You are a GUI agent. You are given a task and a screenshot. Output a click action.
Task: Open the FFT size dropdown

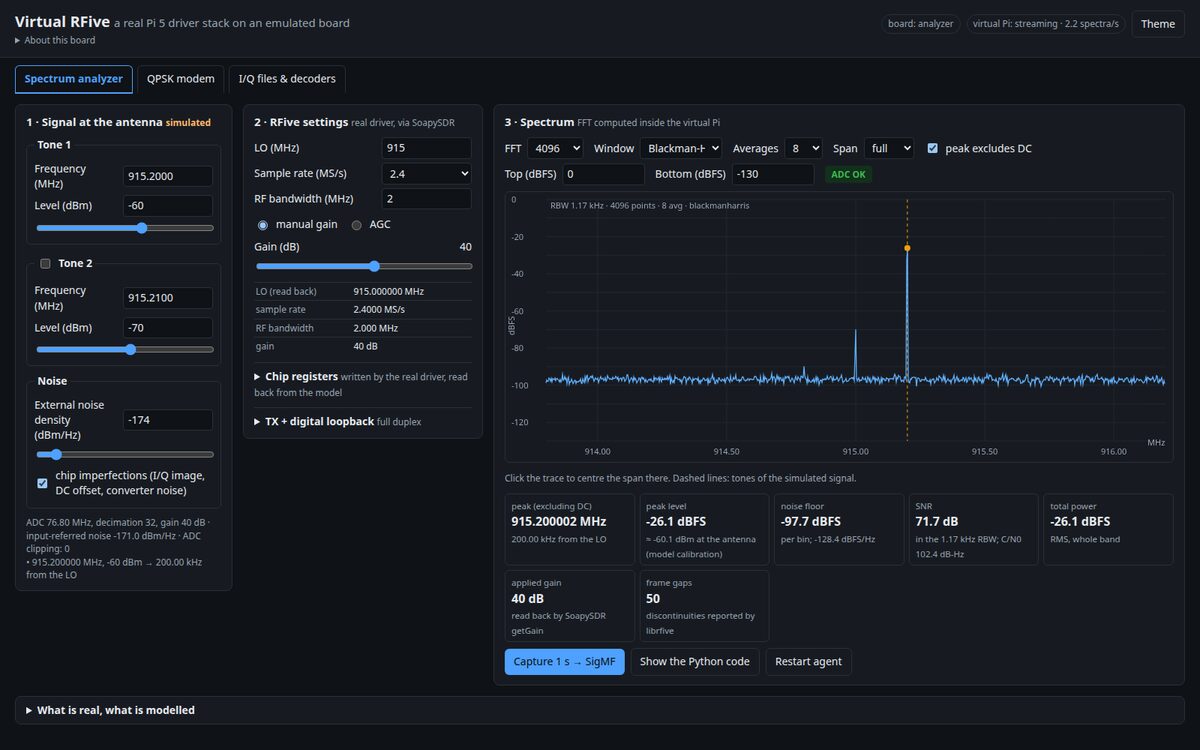(556, 148)
